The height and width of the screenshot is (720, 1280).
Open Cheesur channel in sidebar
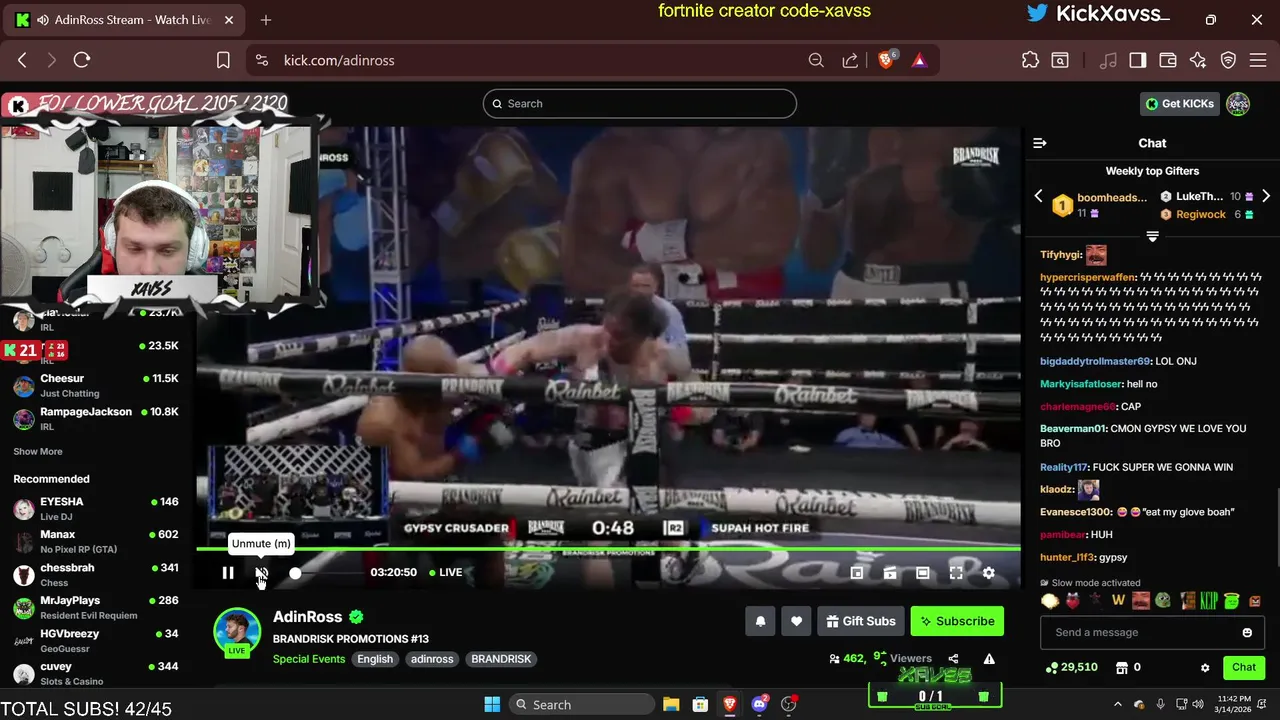(x=96, y=385)
